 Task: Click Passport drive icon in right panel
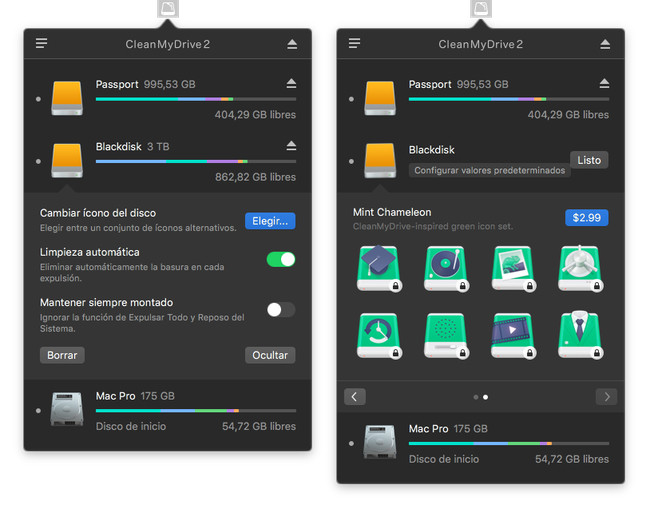click(380, 98)
